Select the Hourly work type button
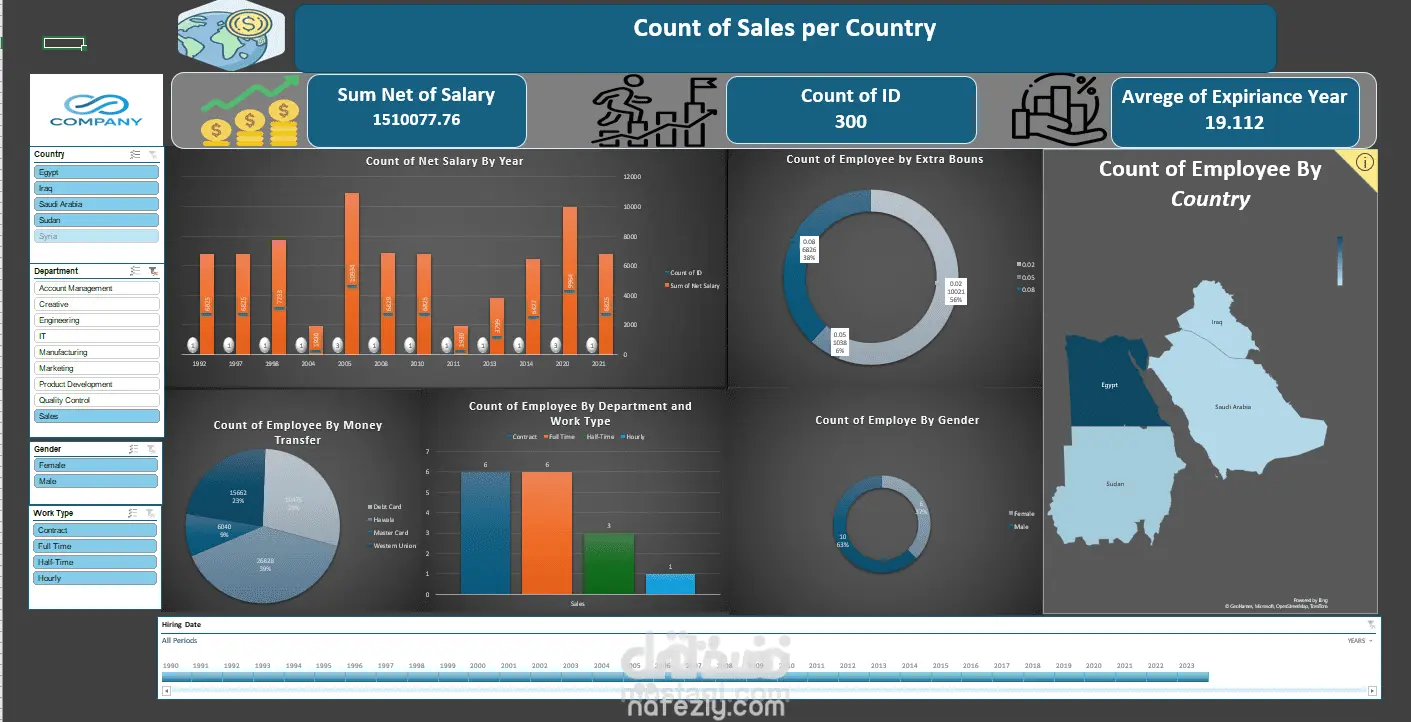The image size is (1411, 722). tap(96, 578)
